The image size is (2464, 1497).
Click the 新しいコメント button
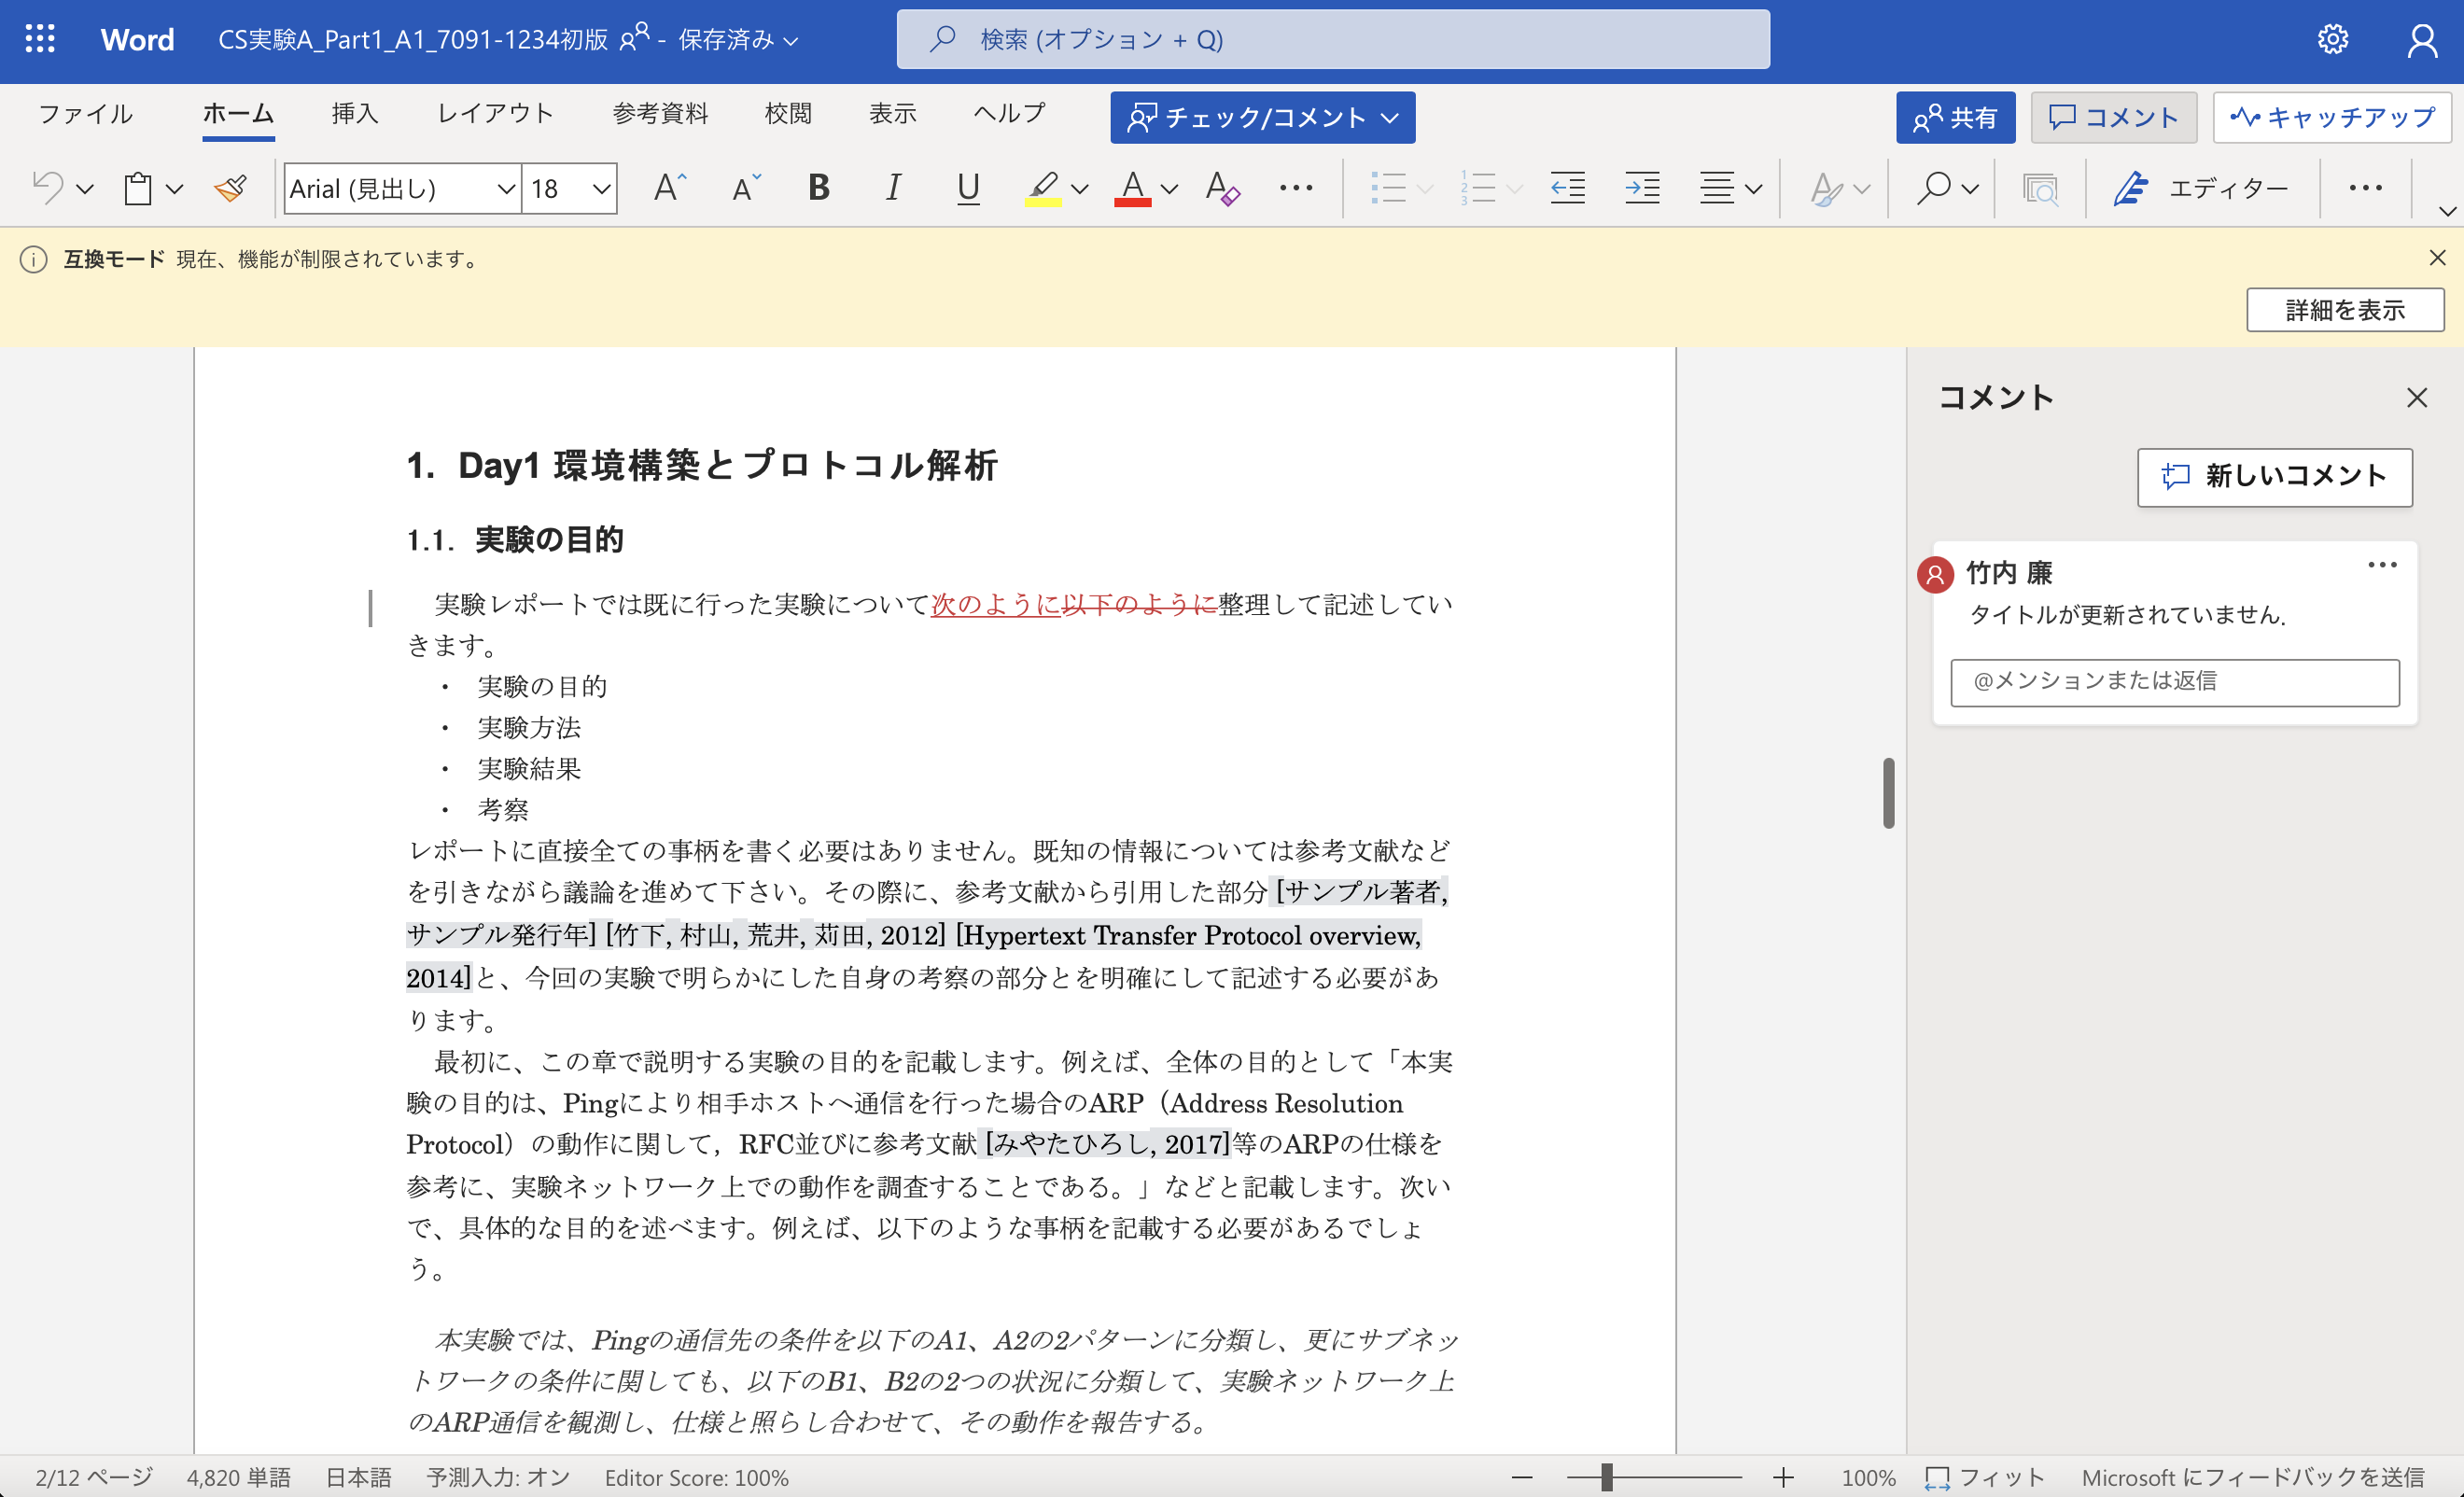point(2274,477)
